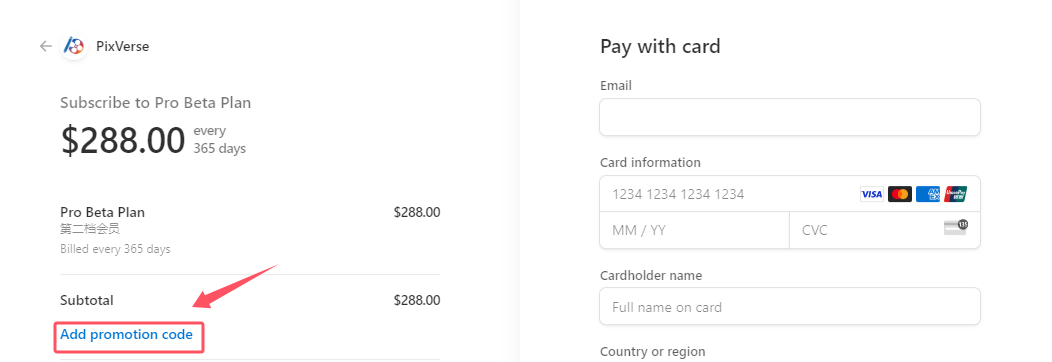Click the UnionPay card icon
1052x362 pixels.
pos(955,194)
